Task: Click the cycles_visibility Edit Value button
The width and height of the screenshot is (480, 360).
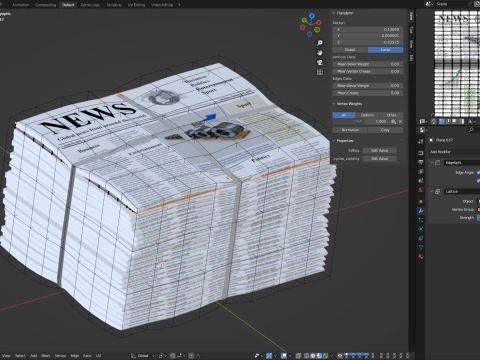Action: (380, 159)
